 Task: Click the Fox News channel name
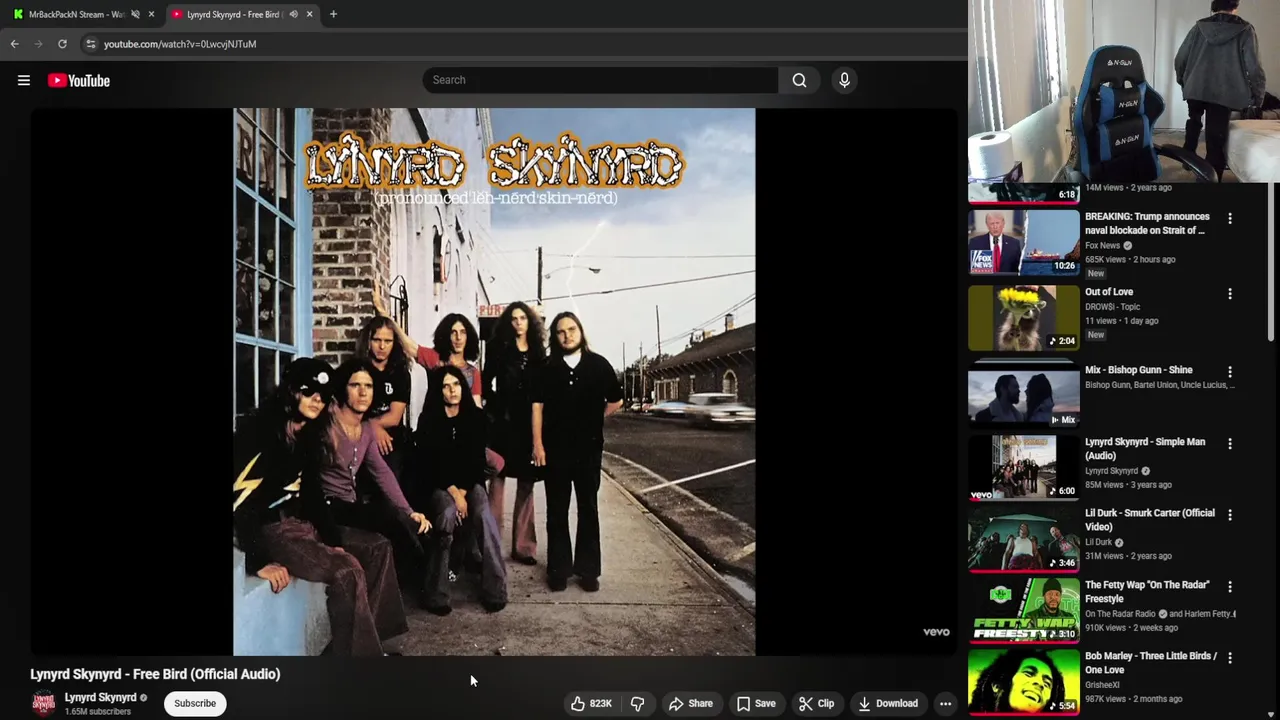1103,246
